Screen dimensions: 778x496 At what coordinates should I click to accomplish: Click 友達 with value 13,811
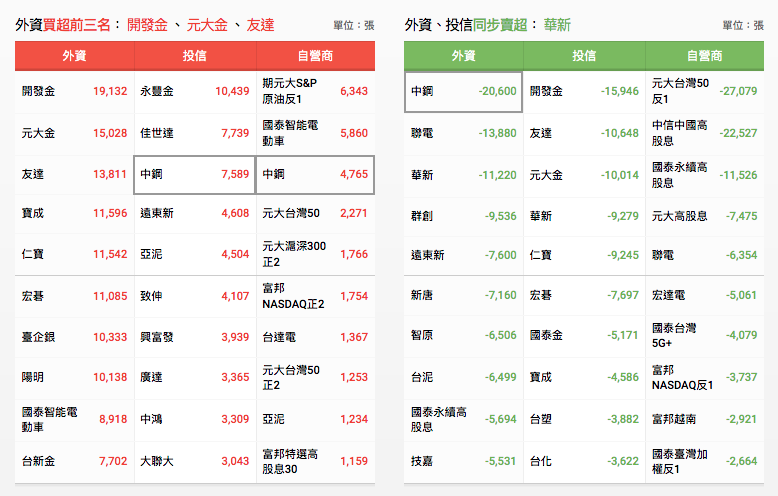(33, 175)
